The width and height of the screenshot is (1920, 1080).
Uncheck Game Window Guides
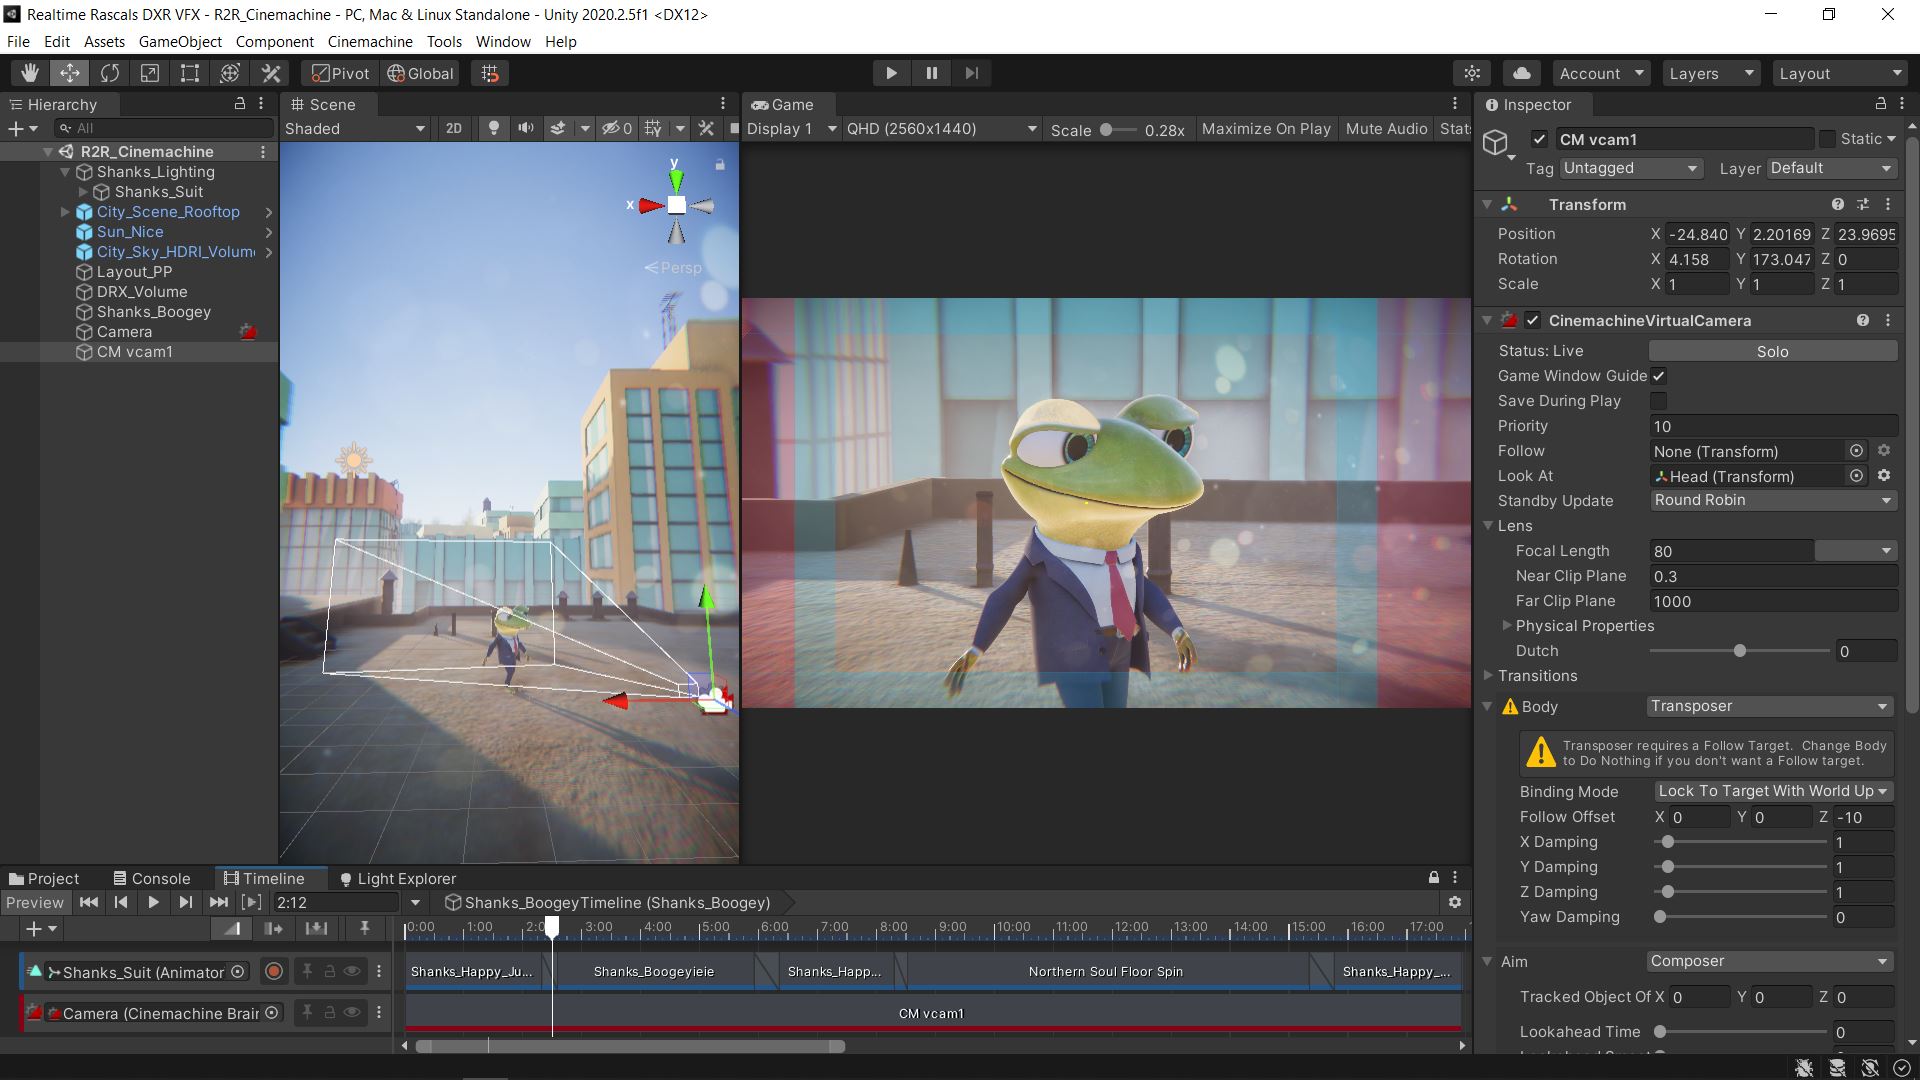1658,376
